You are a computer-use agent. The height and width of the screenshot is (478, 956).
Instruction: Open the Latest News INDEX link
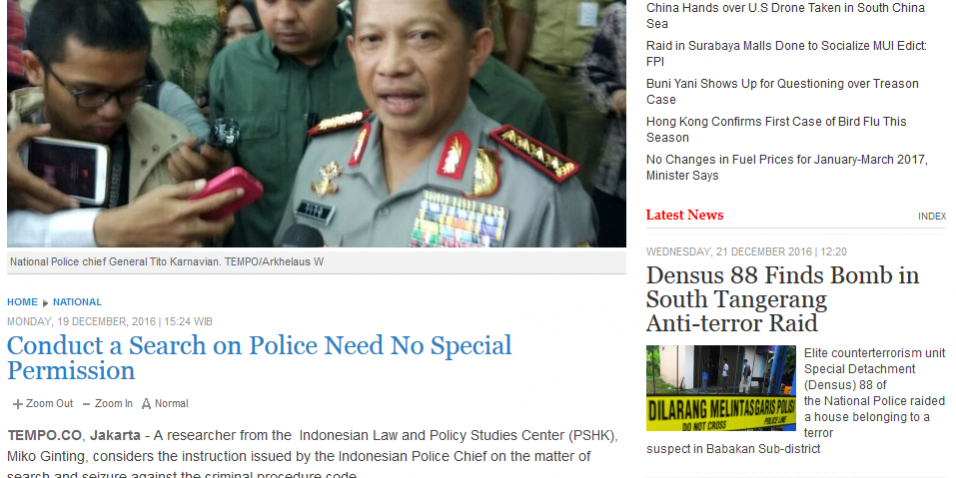[932, 216]
